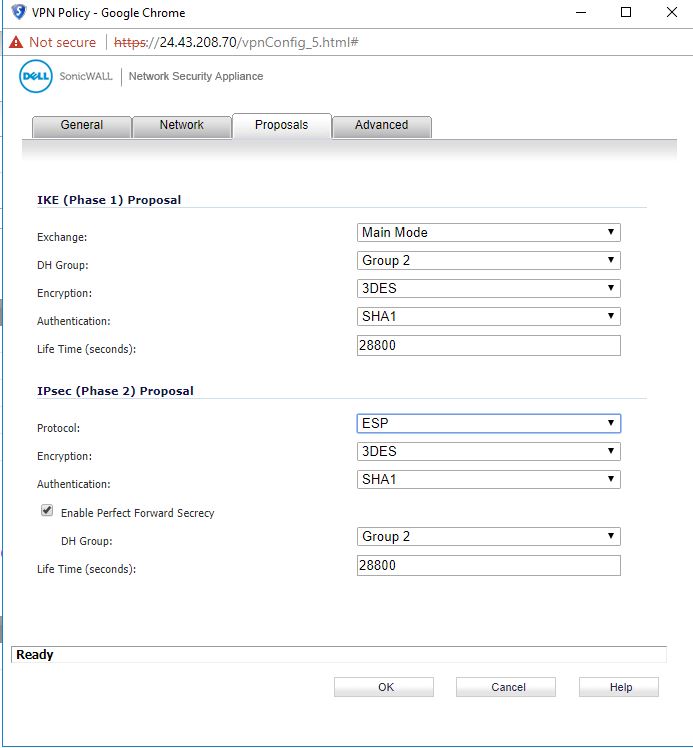Open the Exchange mode dropdown

(x=488, y=233)
